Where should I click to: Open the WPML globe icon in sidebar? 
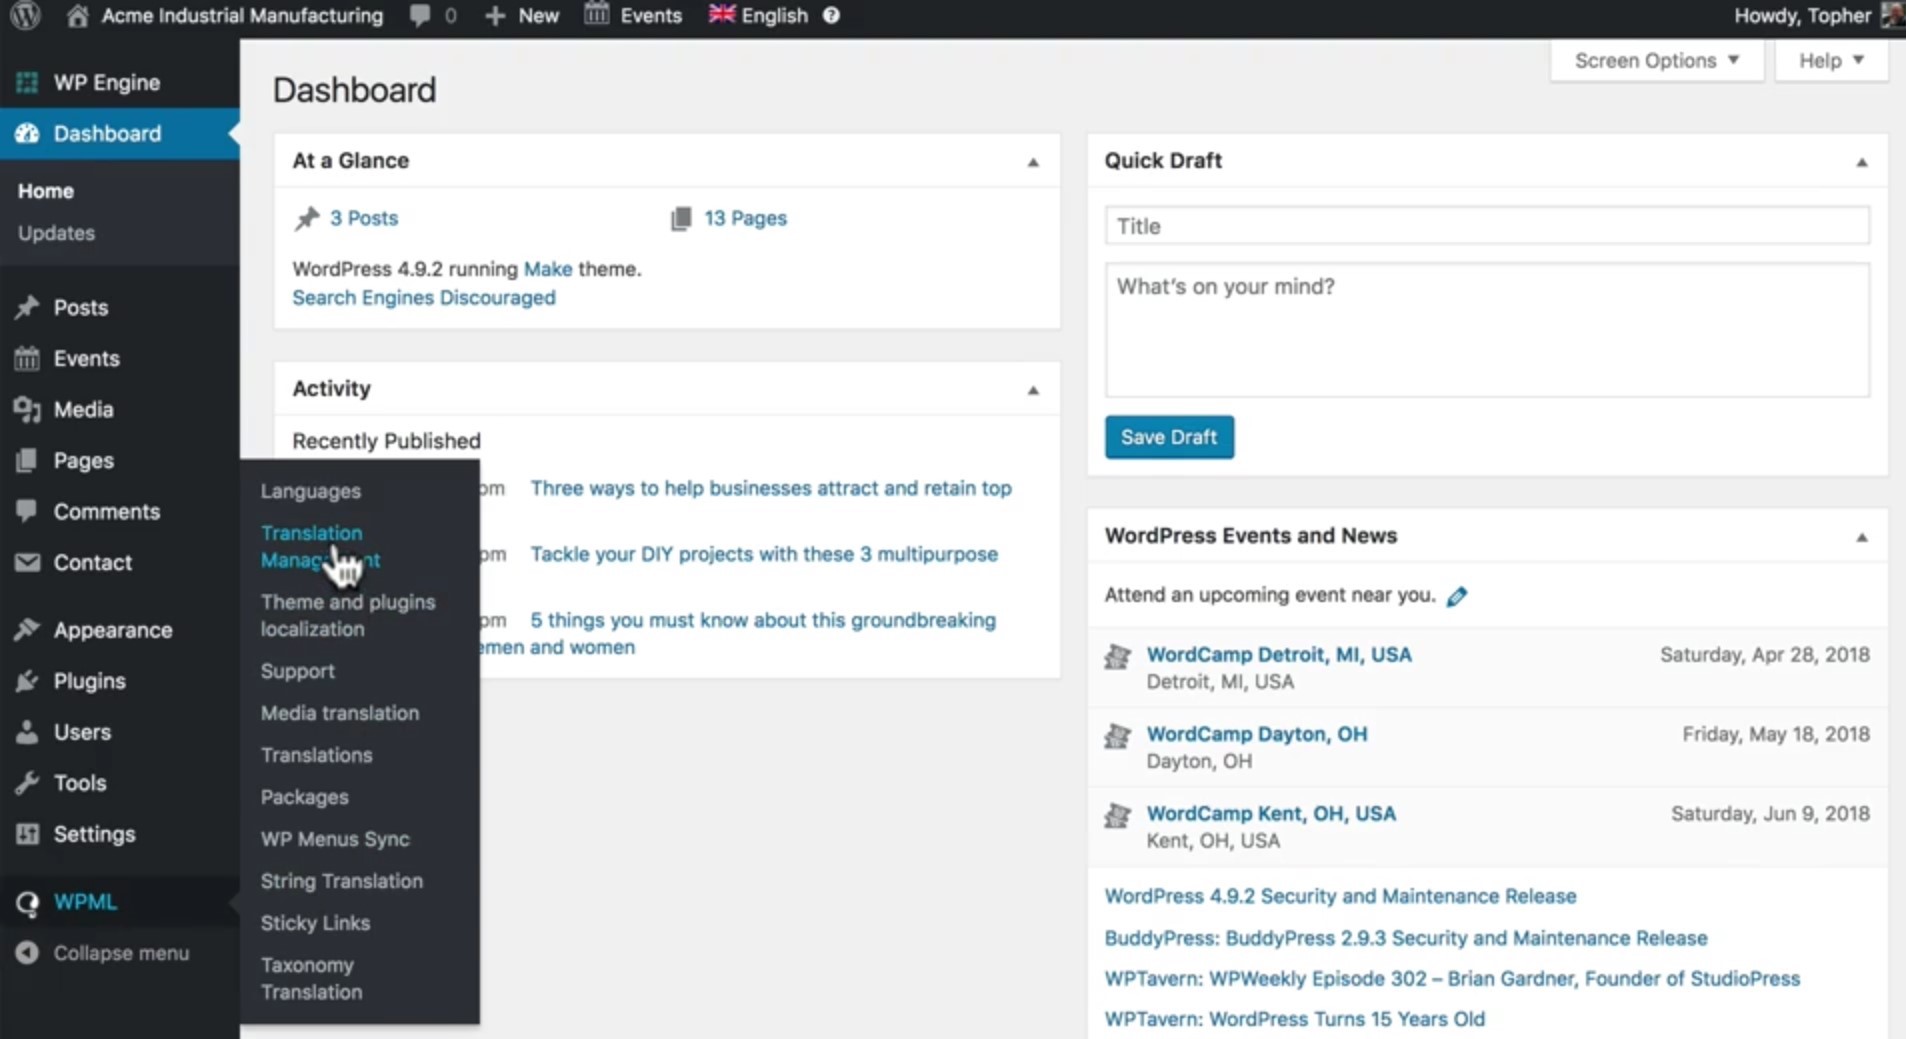(27, 901)
